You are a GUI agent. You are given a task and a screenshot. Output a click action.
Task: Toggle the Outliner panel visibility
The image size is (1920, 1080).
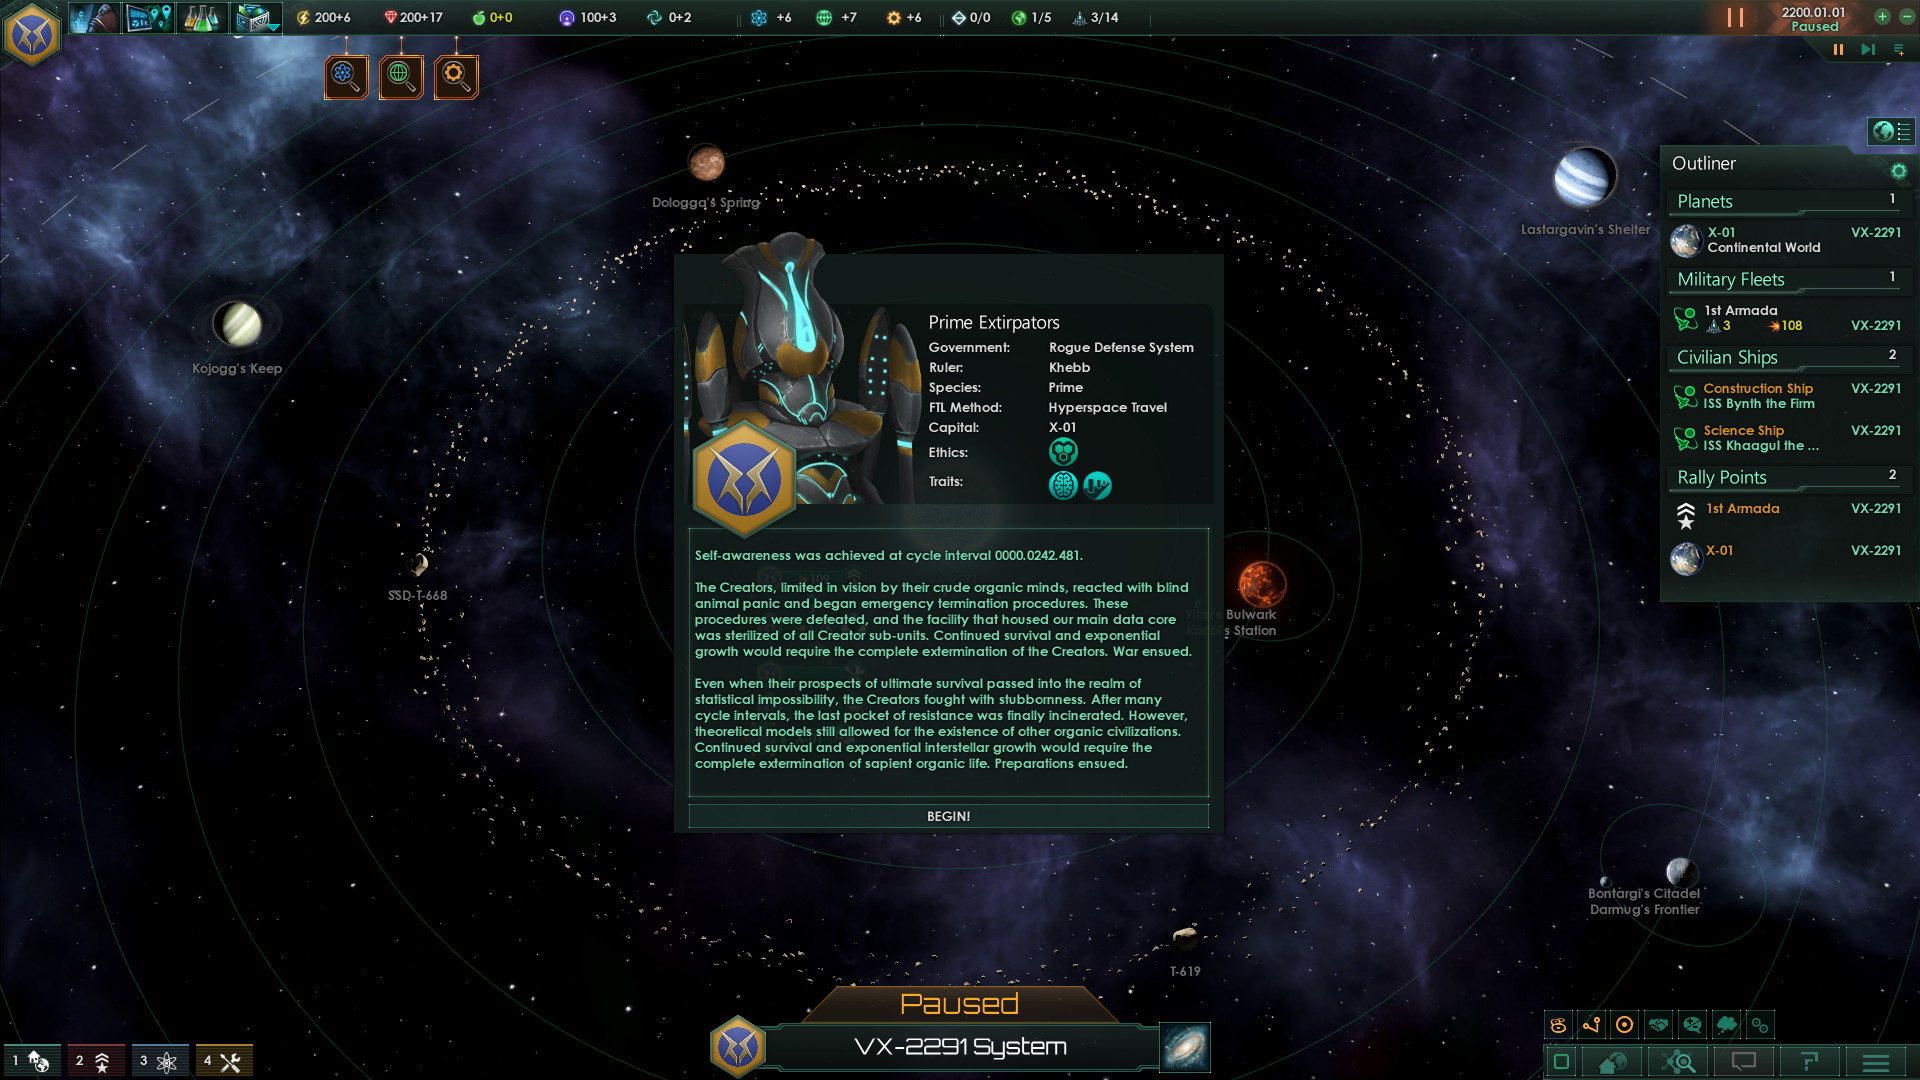click(1892, 131)
